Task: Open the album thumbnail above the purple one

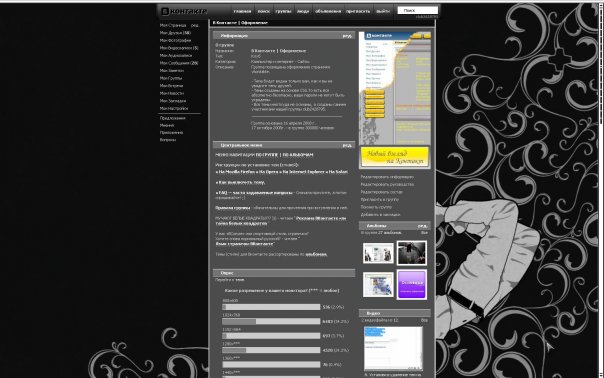Action: click(412, 253)
